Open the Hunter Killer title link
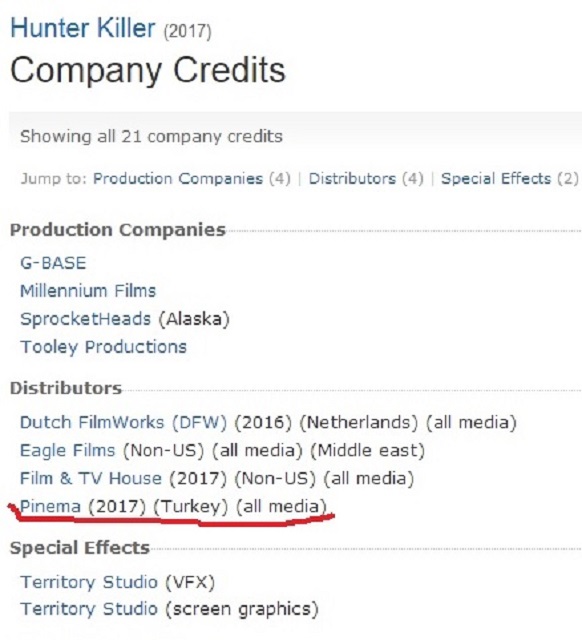The width and height of the screenshot is (582, 640). (82, 28)
